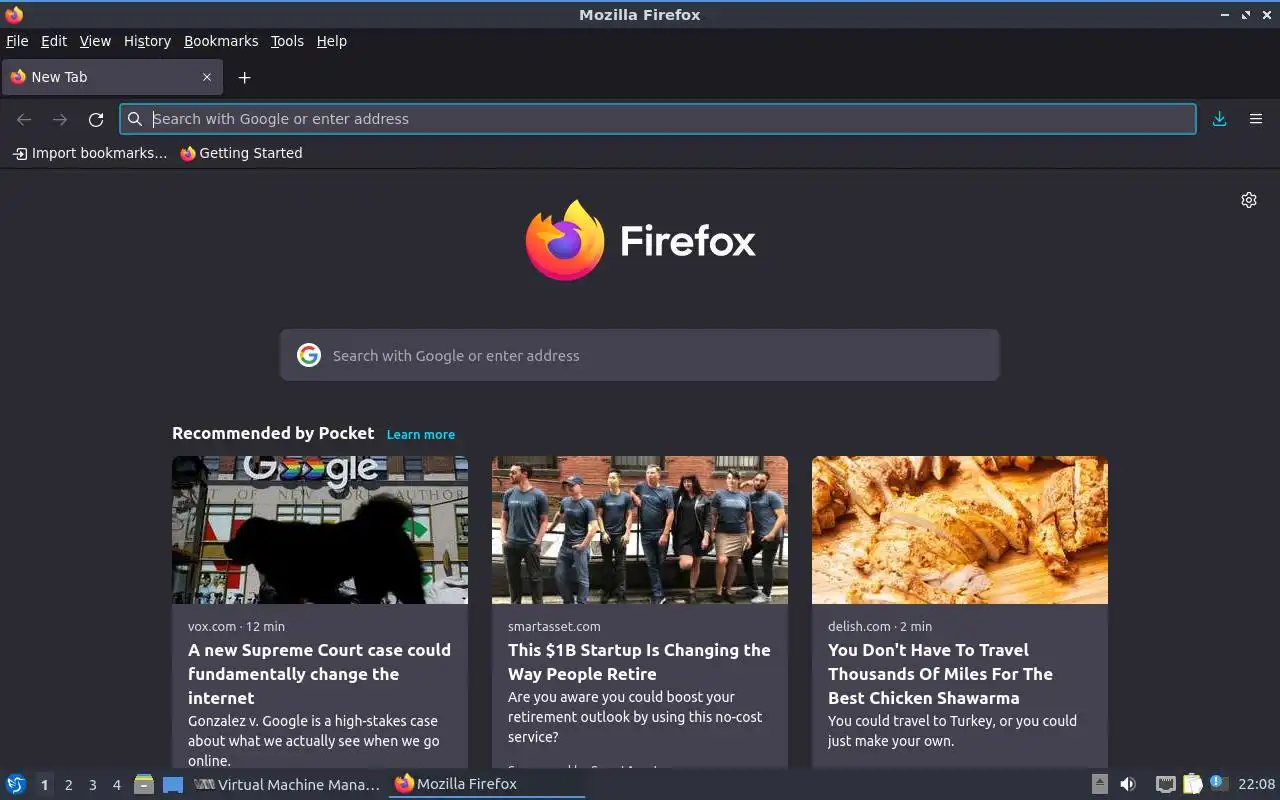Screen dimensions: 1280x800
Task: Minimize the Firefox window
Action: pos(1225,15)
